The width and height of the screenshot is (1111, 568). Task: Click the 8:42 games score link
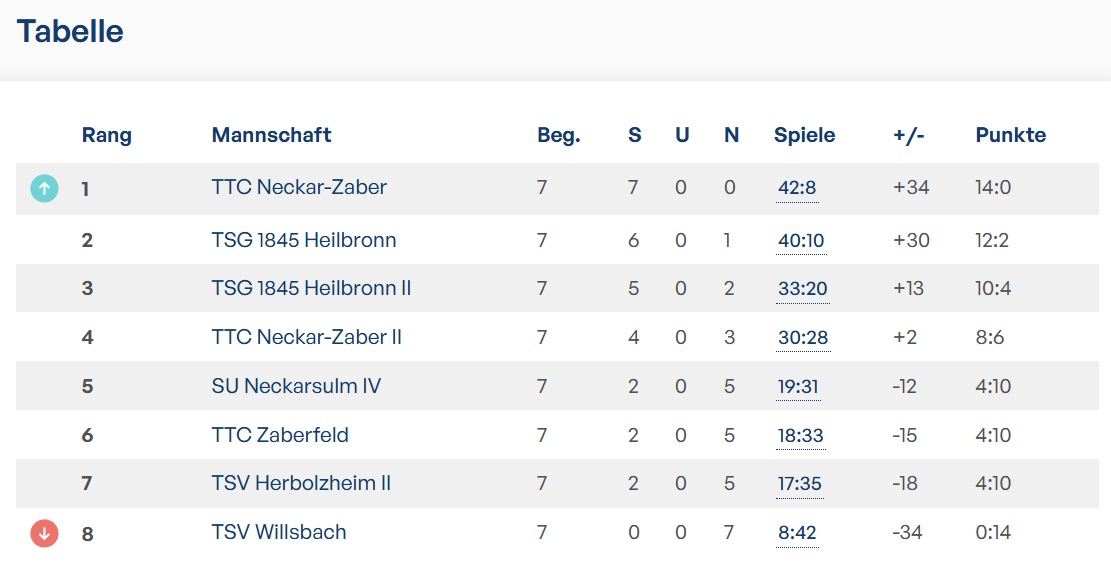tap(797, 533)
